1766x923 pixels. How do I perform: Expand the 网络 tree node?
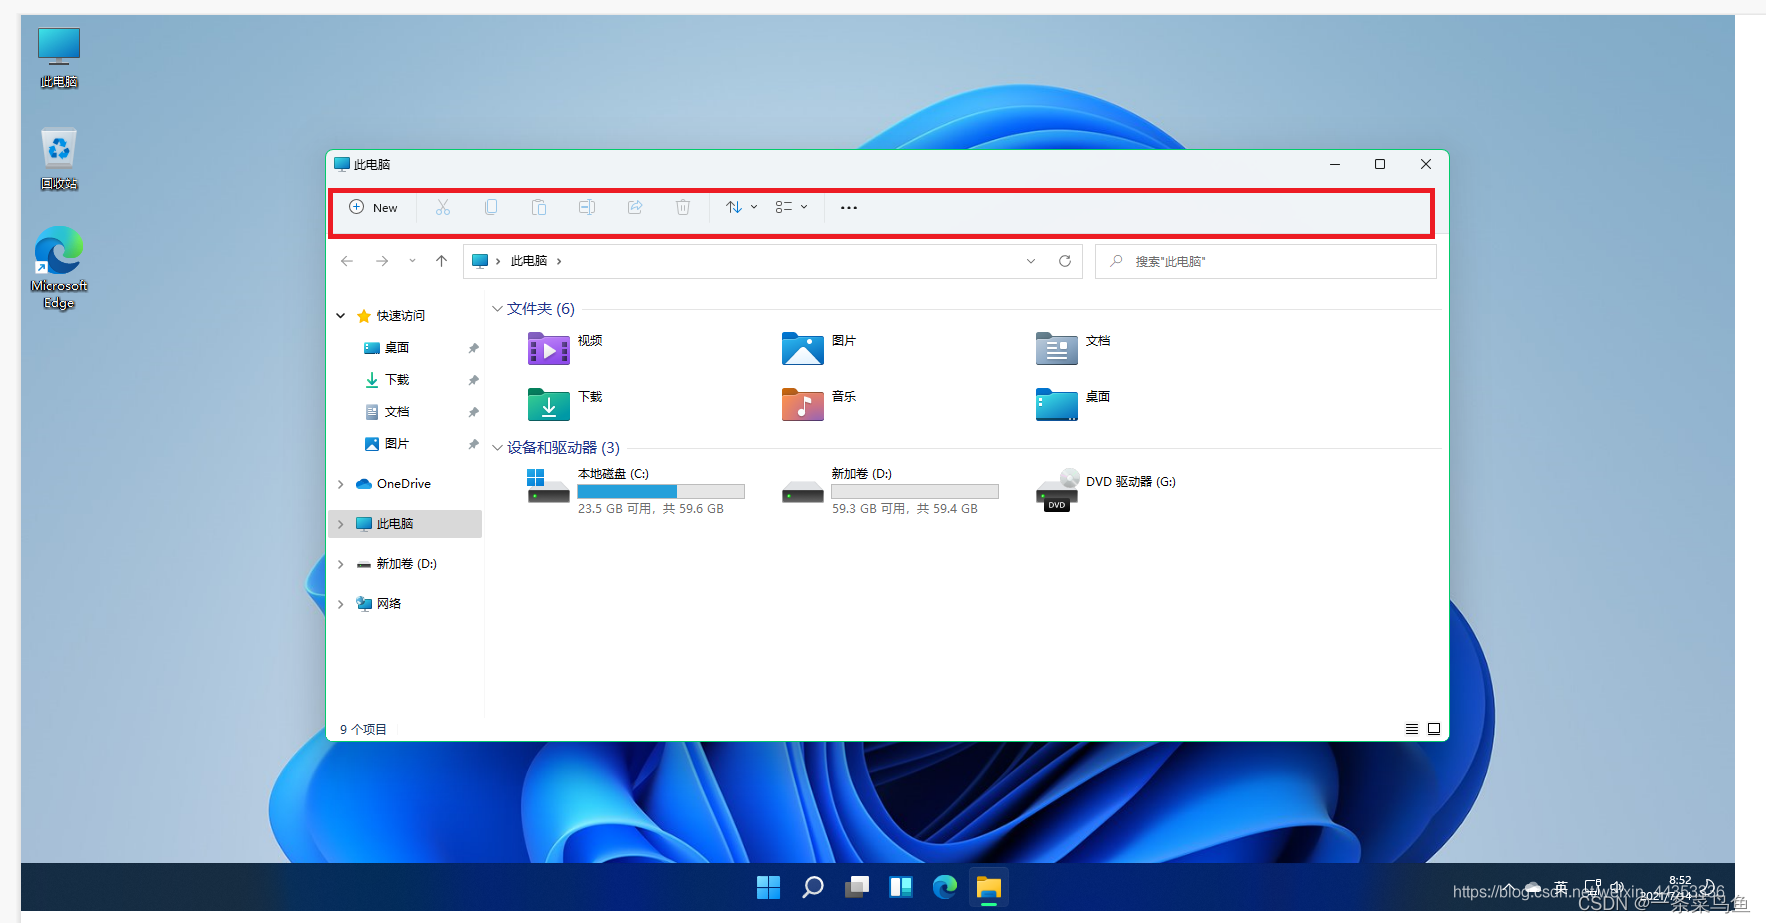tap(340, 604)
